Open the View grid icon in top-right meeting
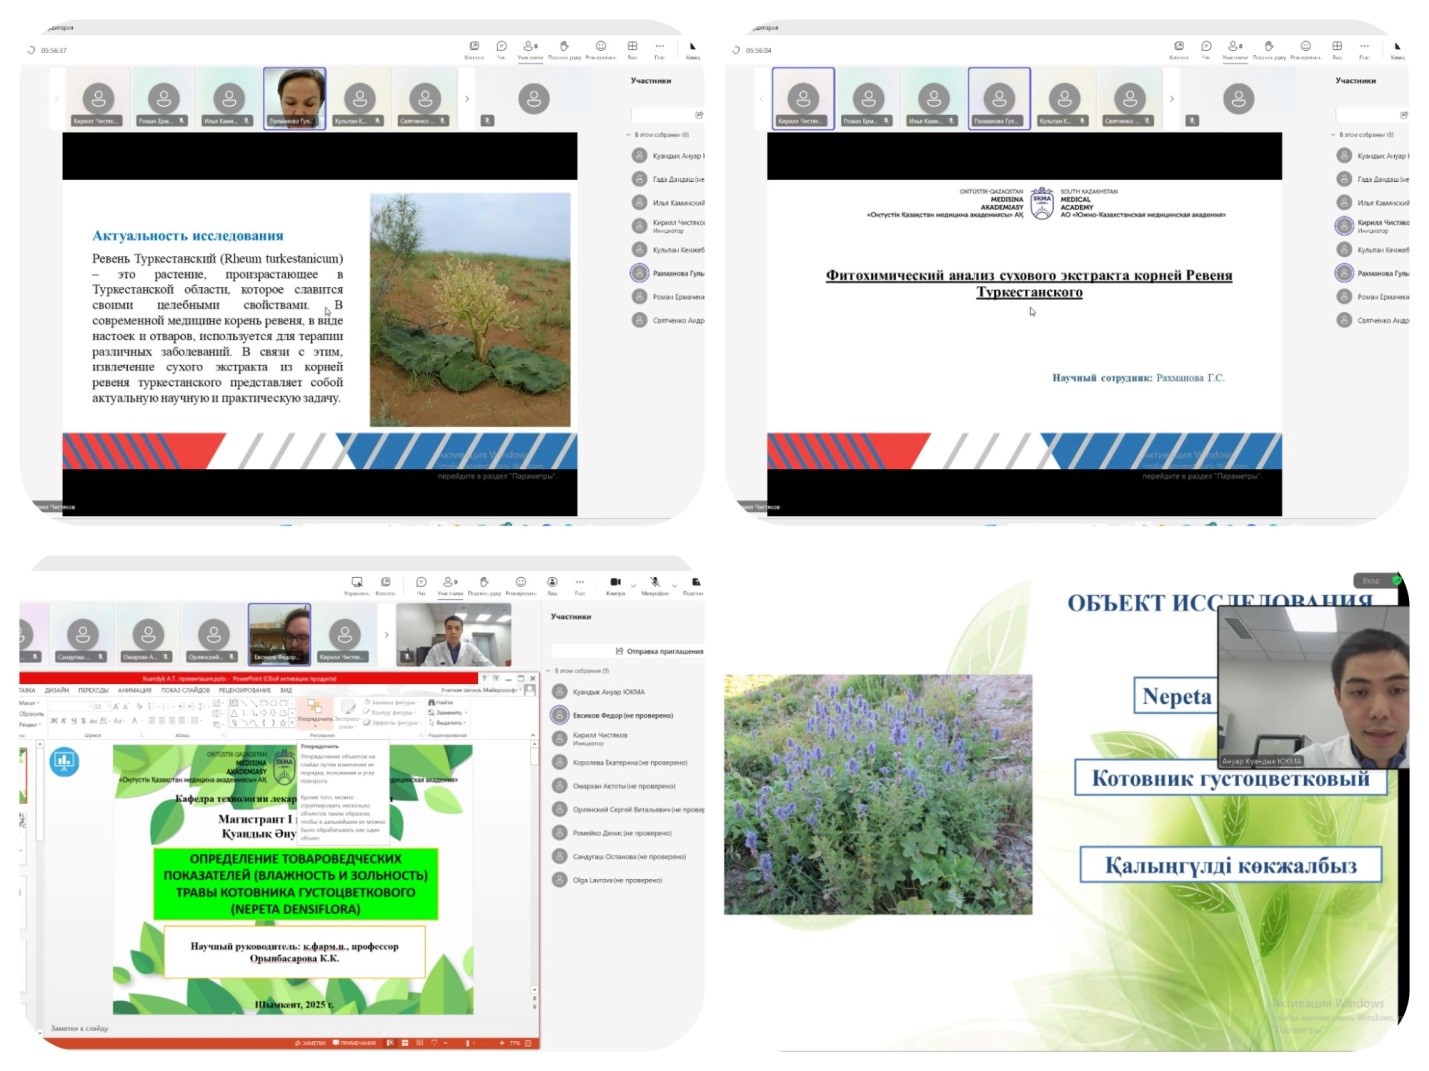This screenshot has width=1429, height=1071. (1336, 46)
